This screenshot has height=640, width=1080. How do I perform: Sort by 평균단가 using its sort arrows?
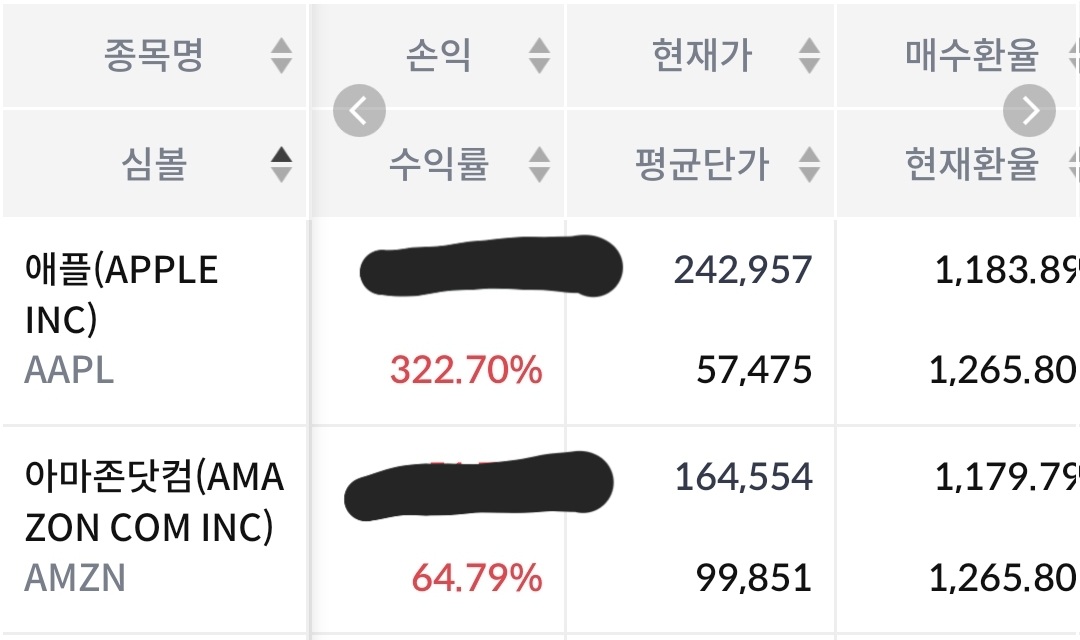810,164
